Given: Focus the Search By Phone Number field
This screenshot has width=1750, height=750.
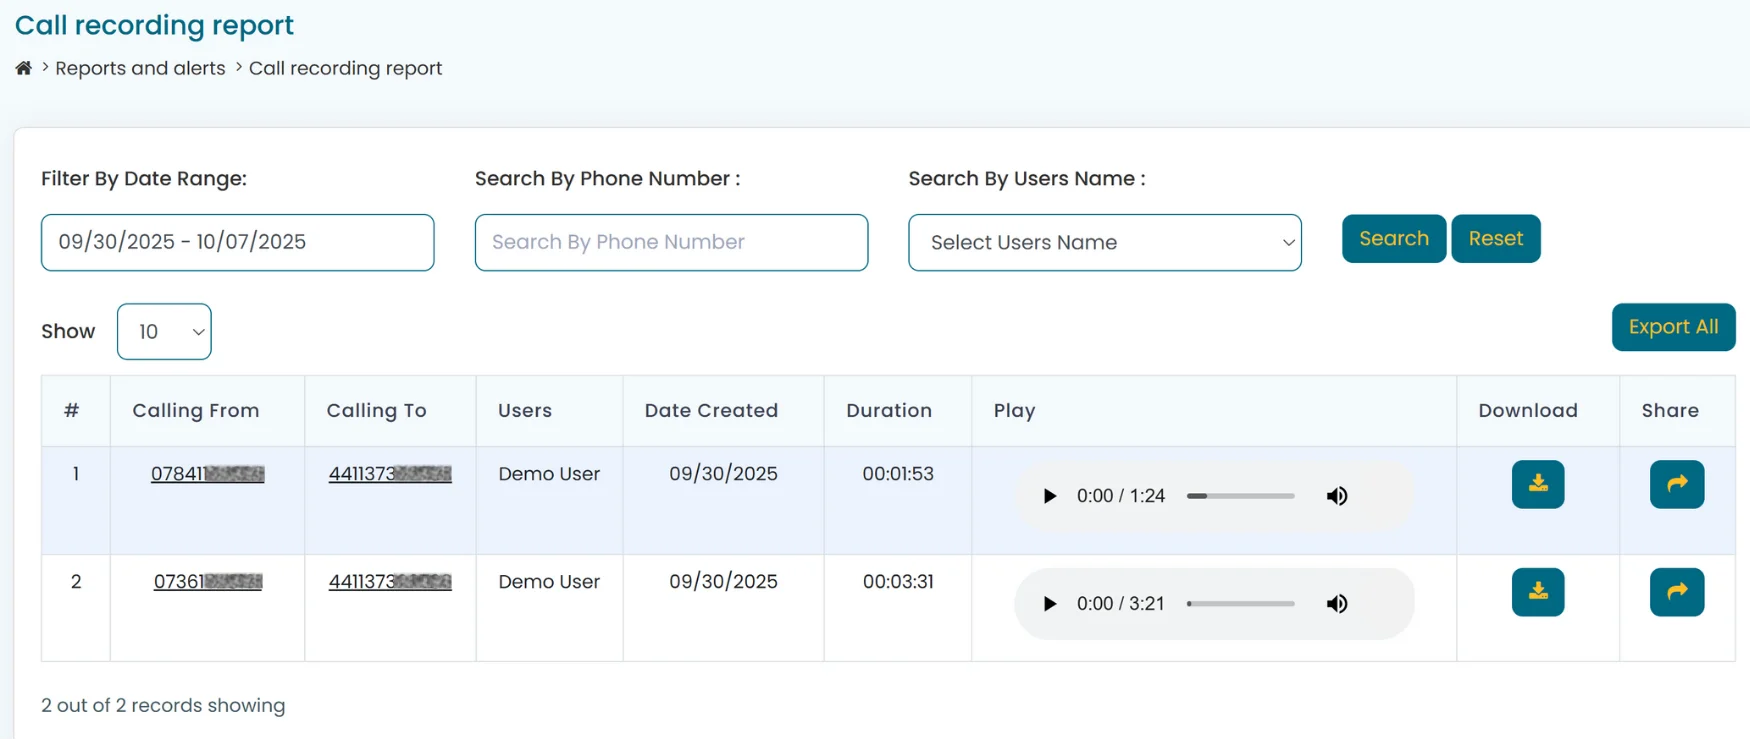Looking at the screenshot, I should pos(671,243).
